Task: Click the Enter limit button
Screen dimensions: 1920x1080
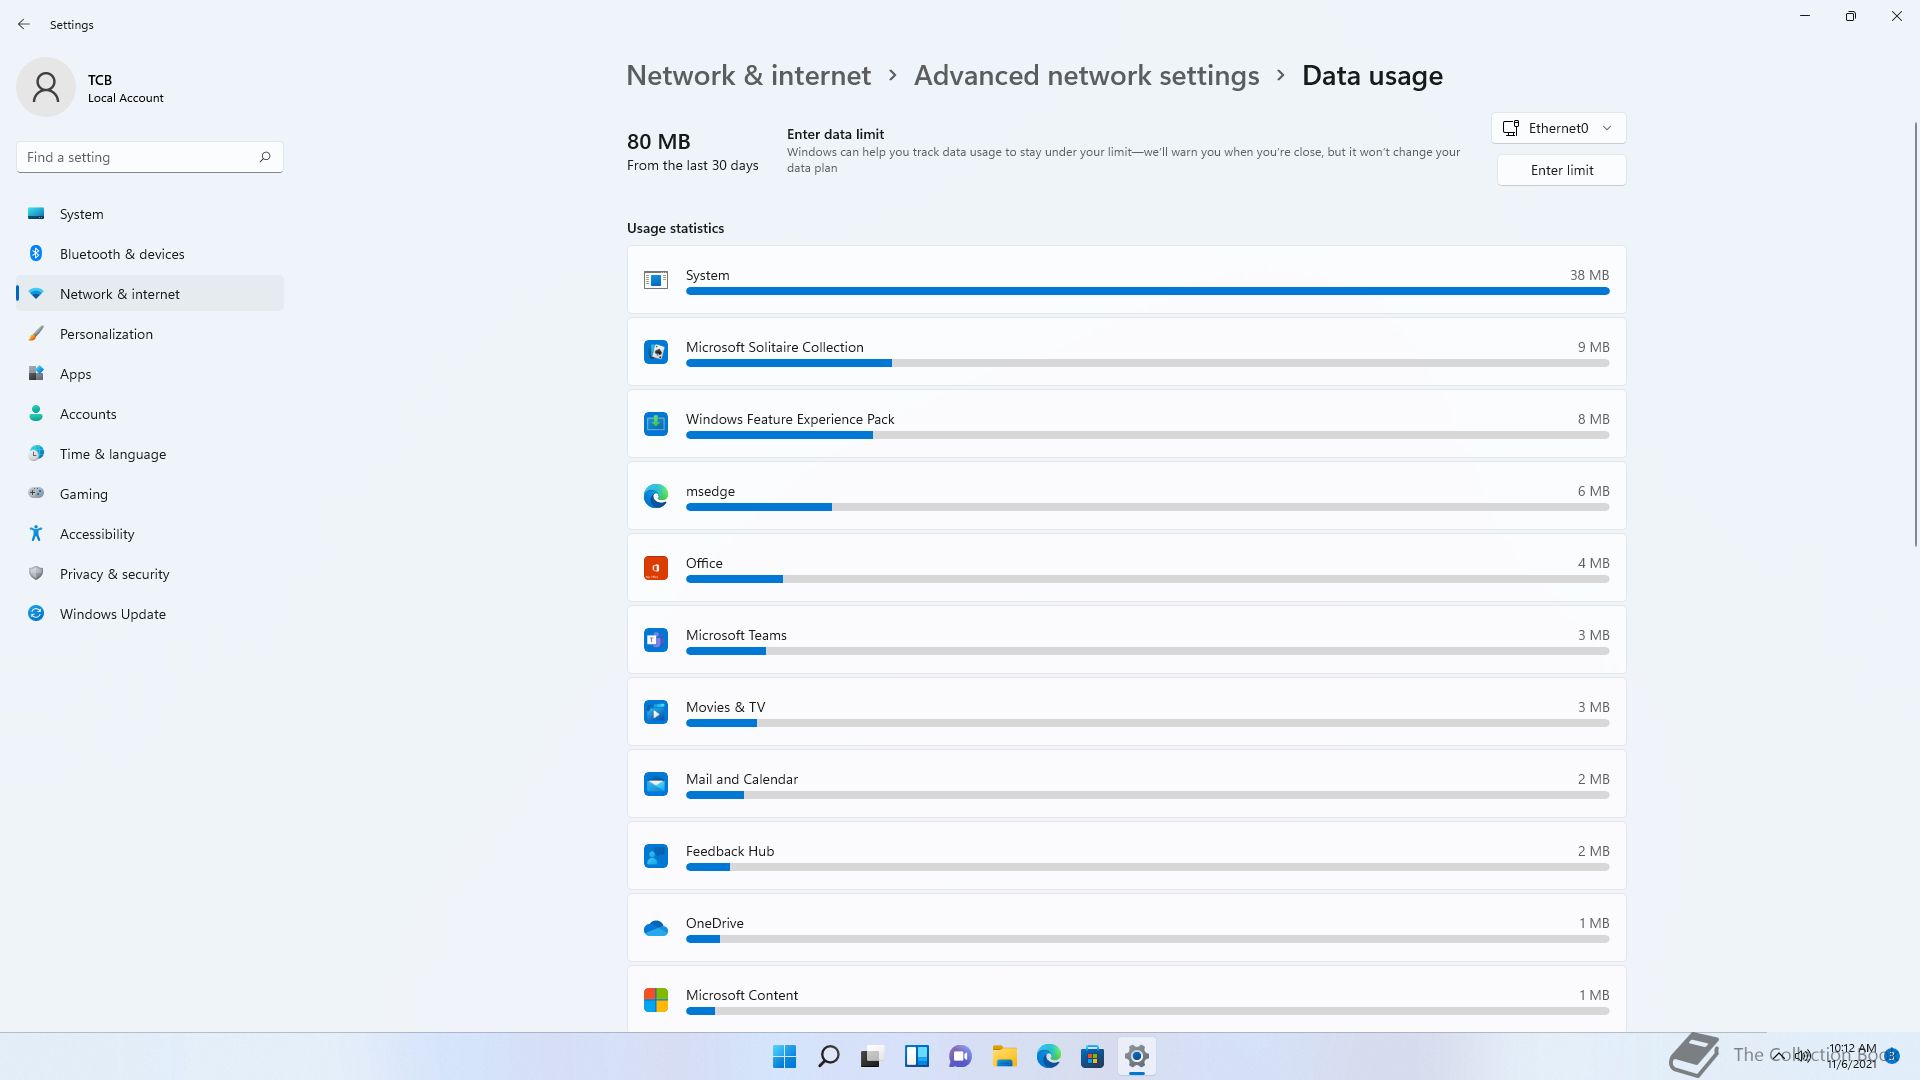Action: coord(1562,170)
